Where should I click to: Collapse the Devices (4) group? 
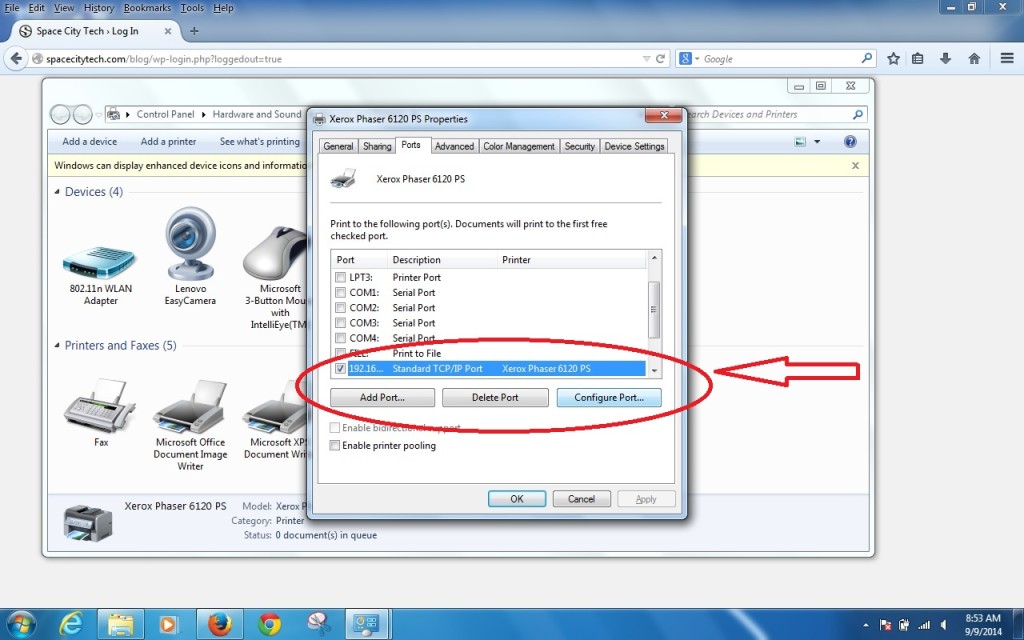[x=57, y=191]
